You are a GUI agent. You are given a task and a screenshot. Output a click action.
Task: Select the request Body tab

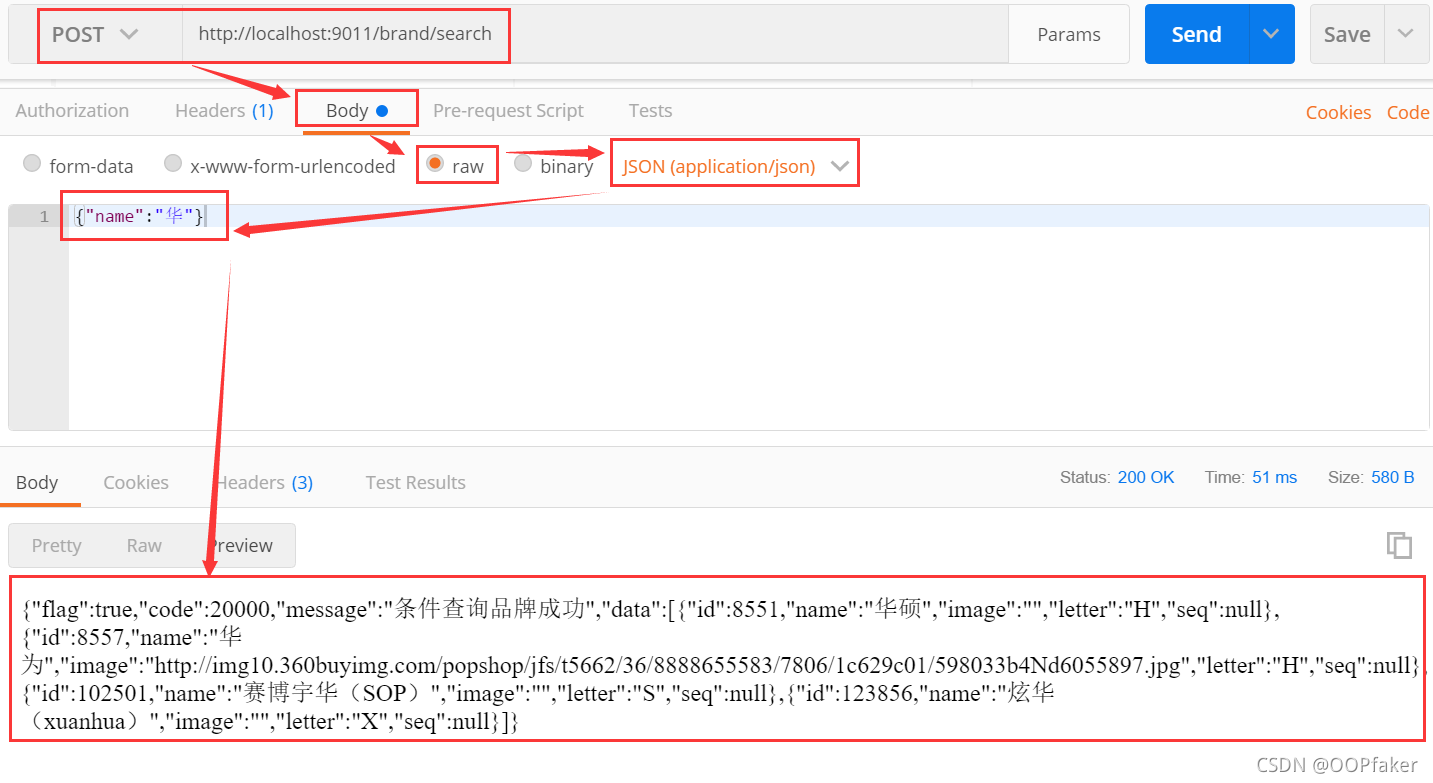[x=357, y=111]
